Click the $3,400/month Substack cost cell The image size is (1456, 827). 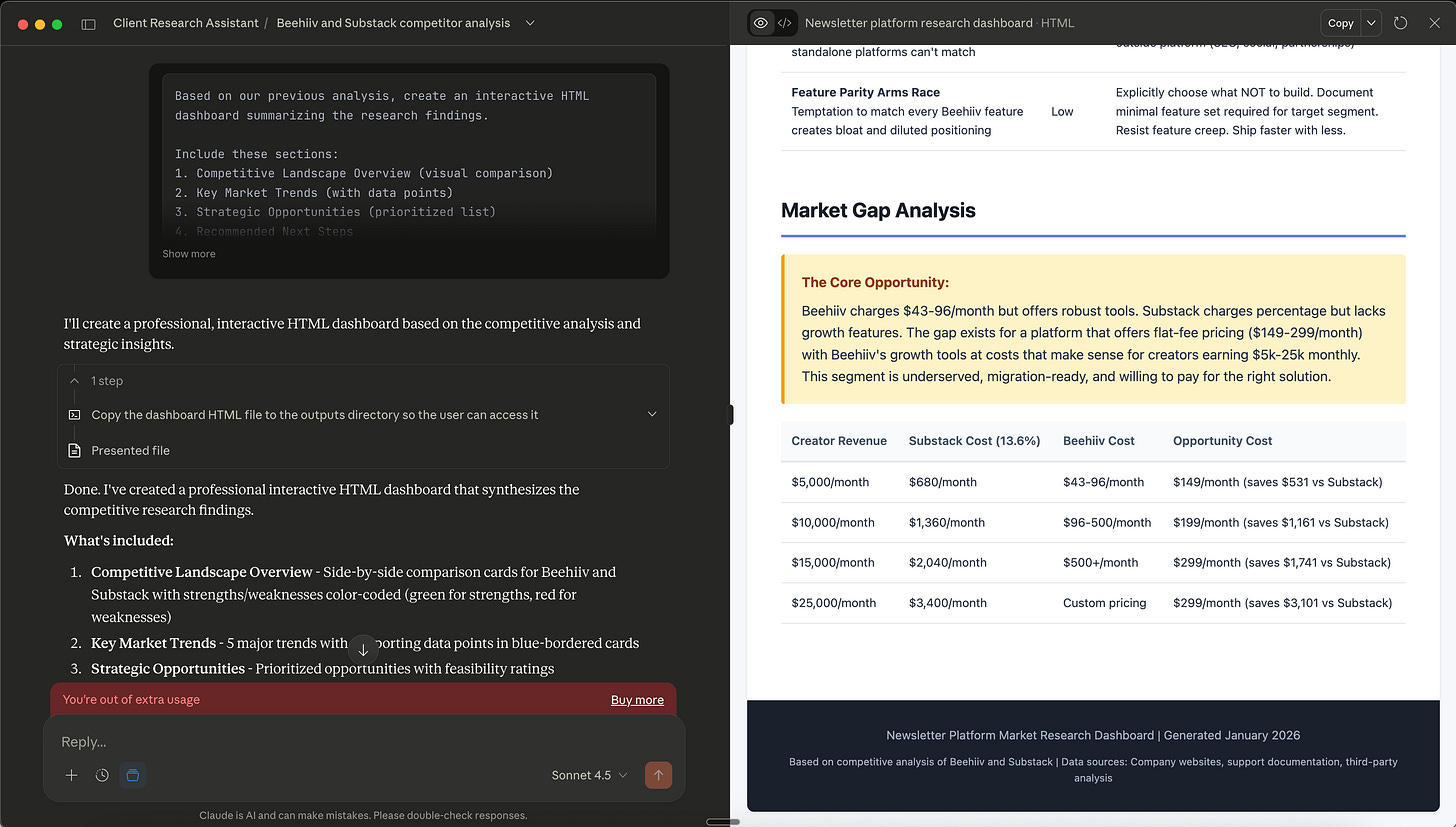pyautogui.click(x=948, y=603)
